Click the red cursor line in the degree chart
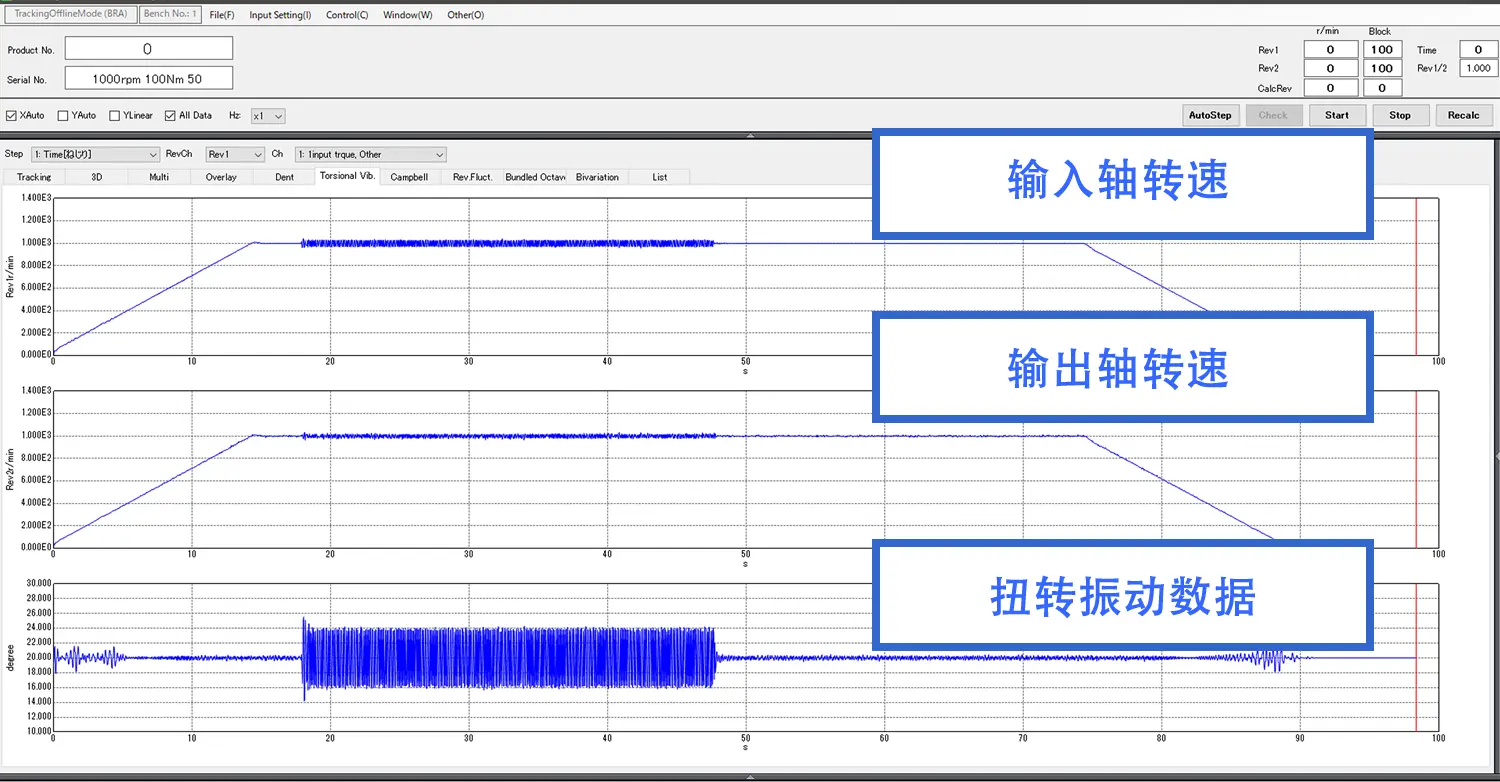 (1416, 656)
